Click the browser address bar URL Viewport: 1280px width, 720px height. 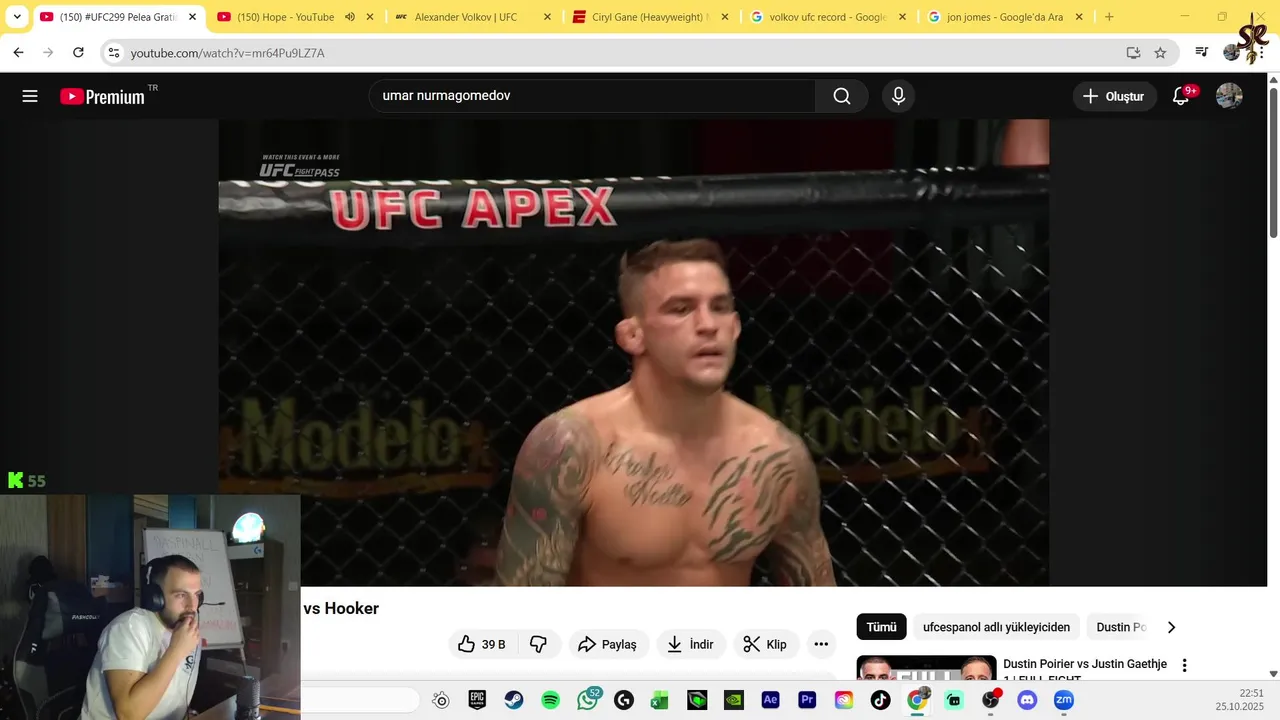[x=228, y=53]
